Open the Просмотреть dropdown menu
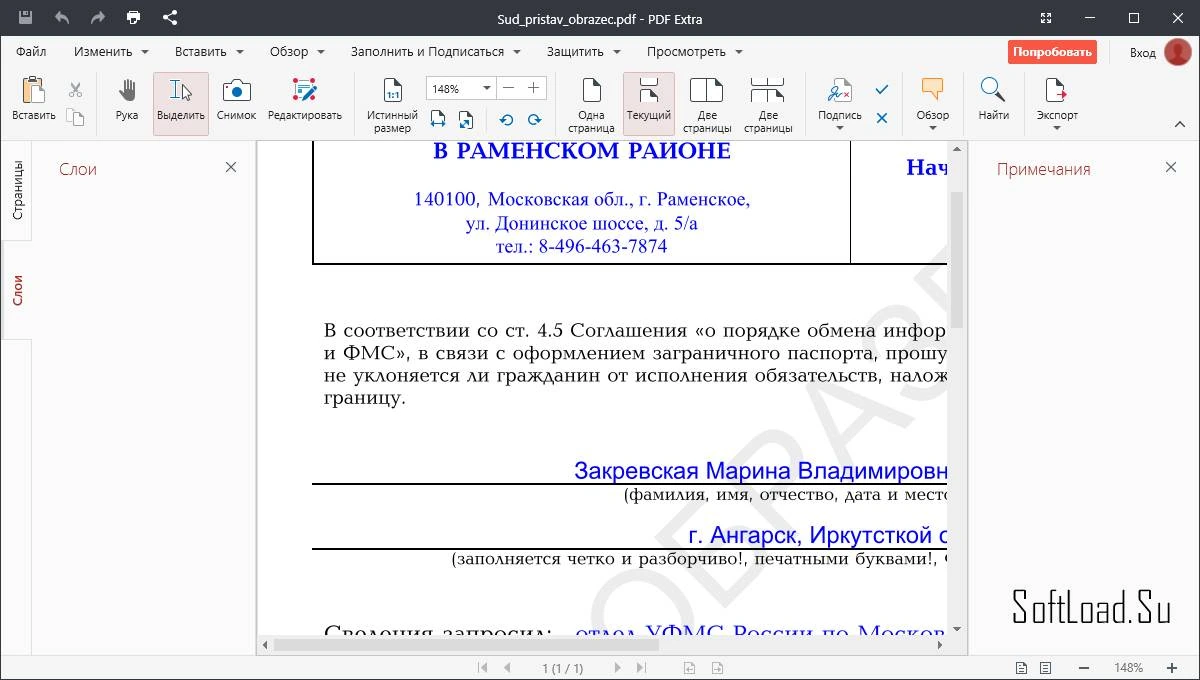The height and width of the screenshot is (680, 1200). 694,51
